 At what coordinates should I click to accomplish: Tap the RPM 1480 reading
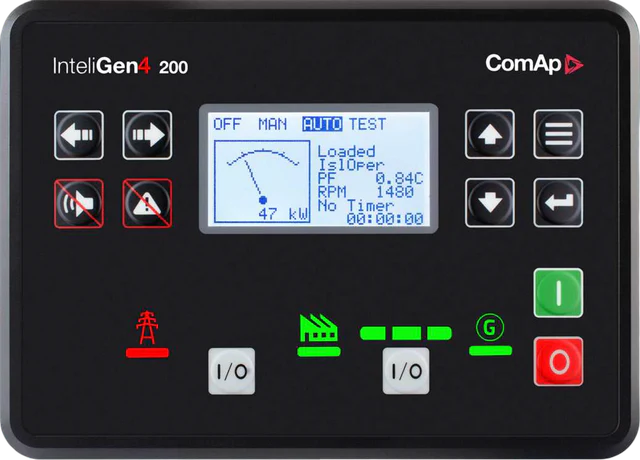point(366,191)
